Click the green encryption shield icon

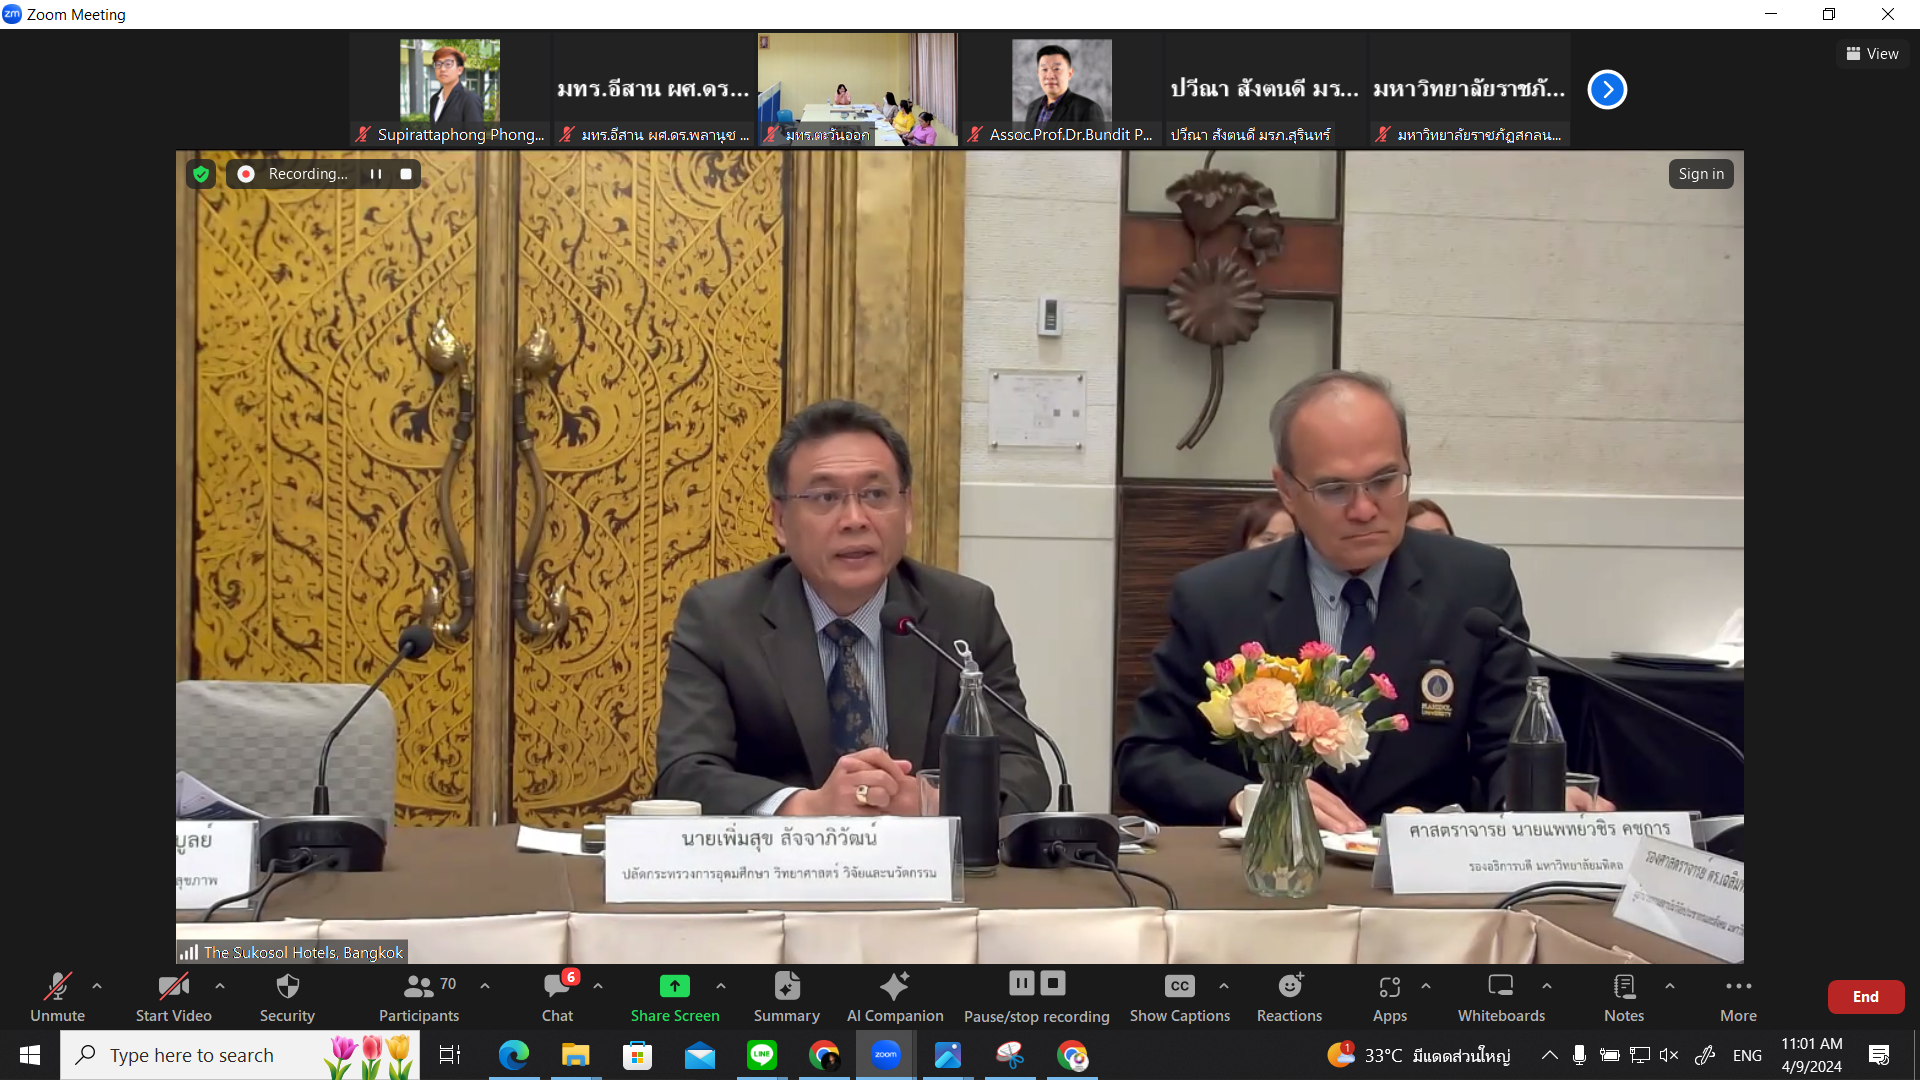click(201, 174)
